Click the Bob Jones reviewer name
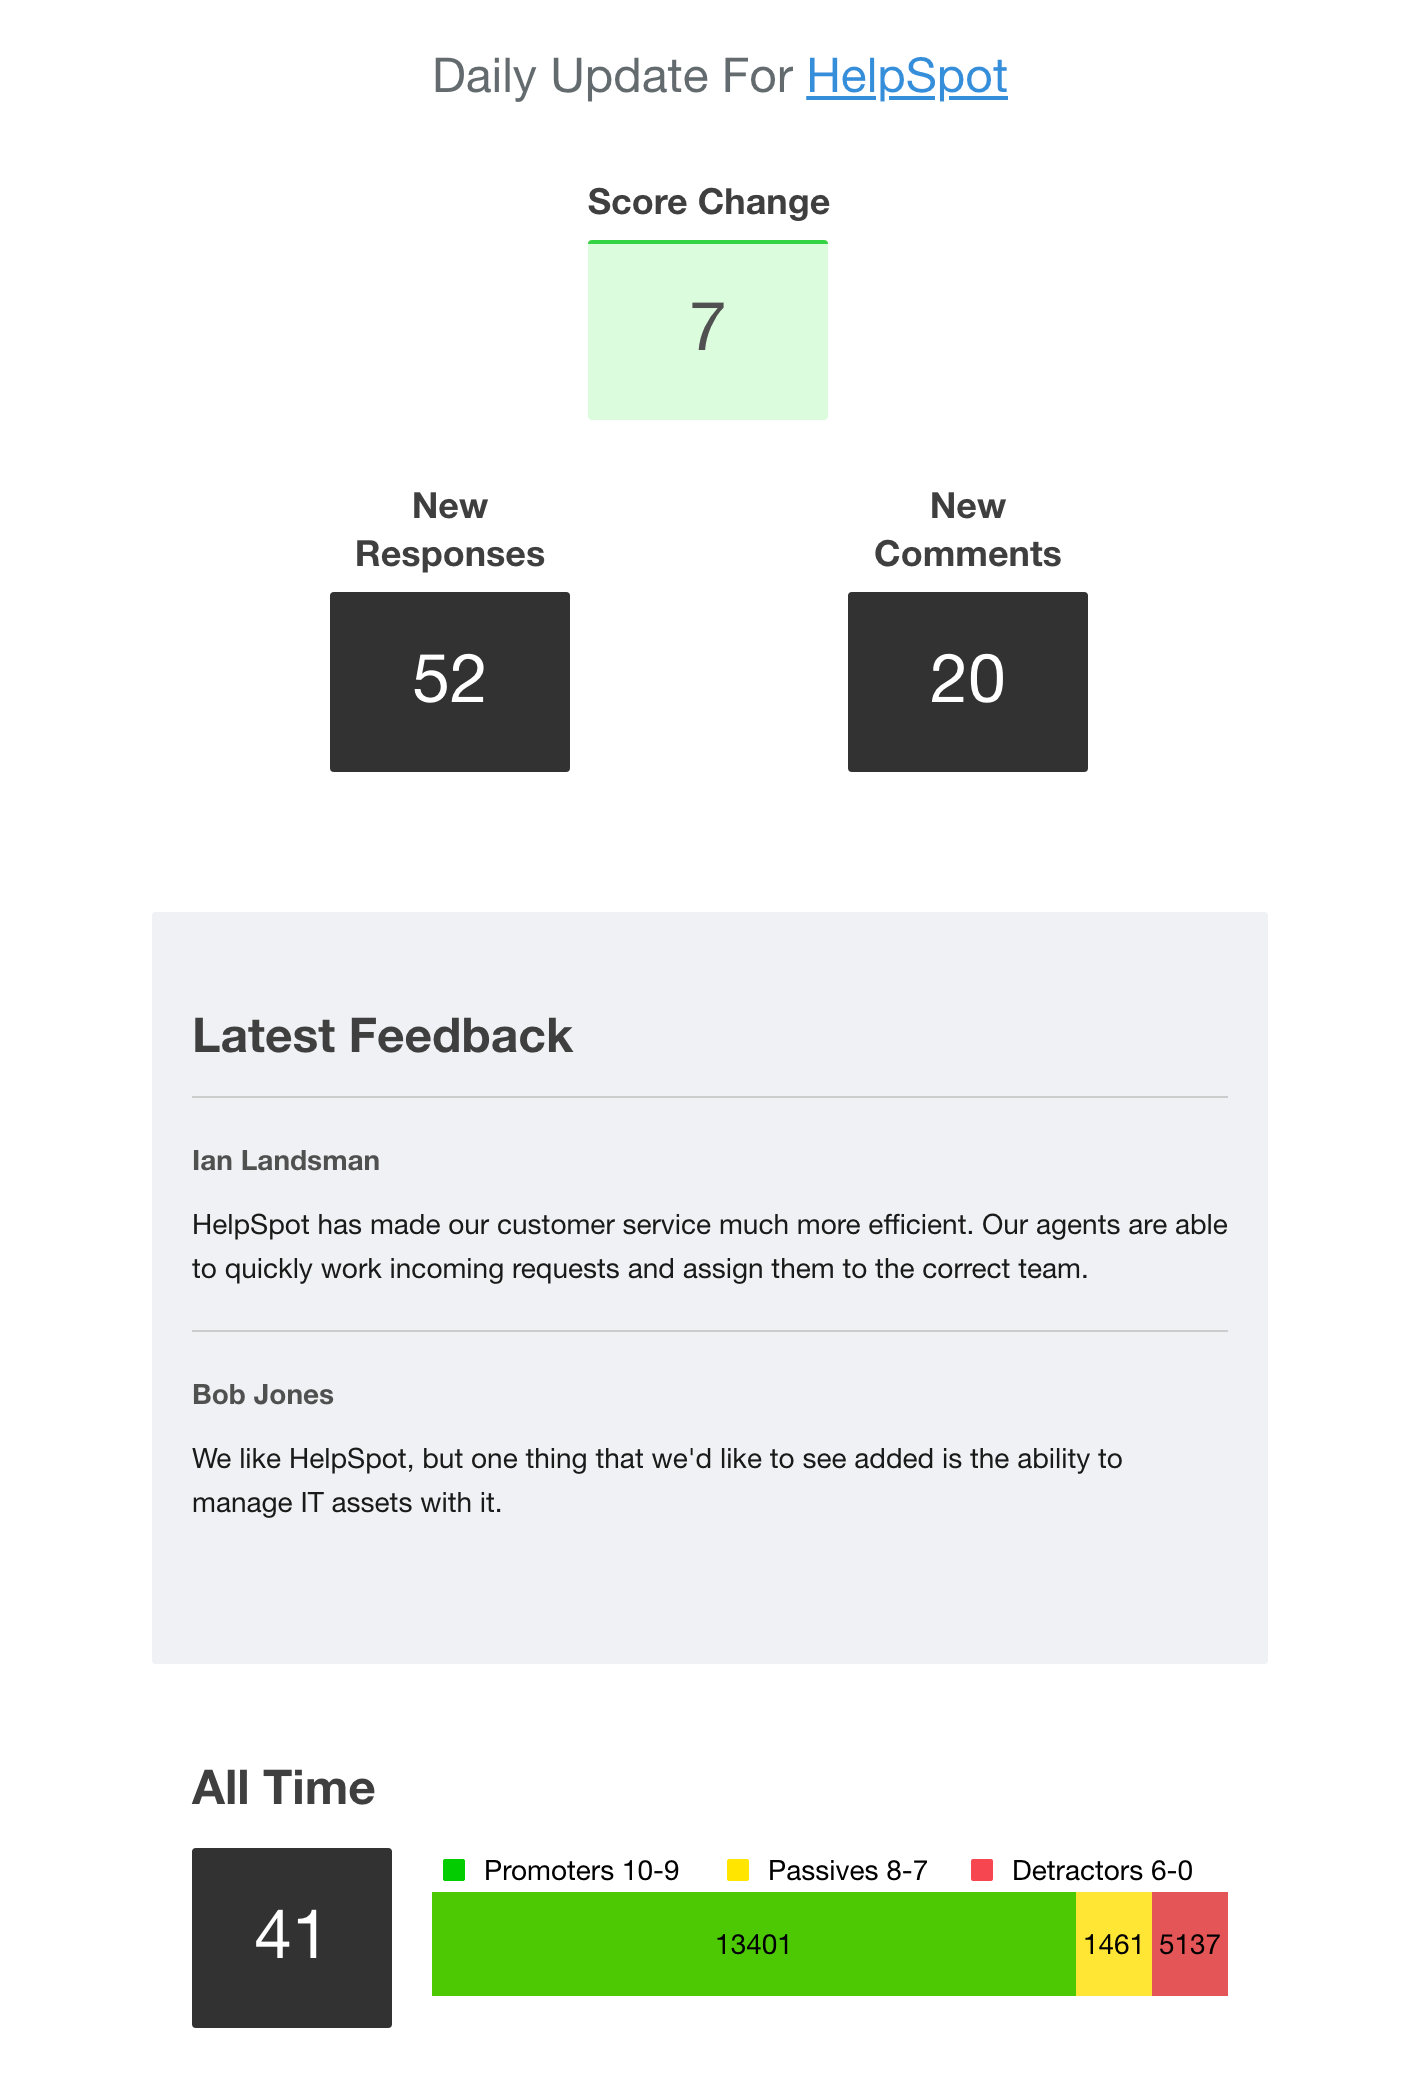The height and width of the screenshot is (2080, 1406). [x=263, y=1394]
